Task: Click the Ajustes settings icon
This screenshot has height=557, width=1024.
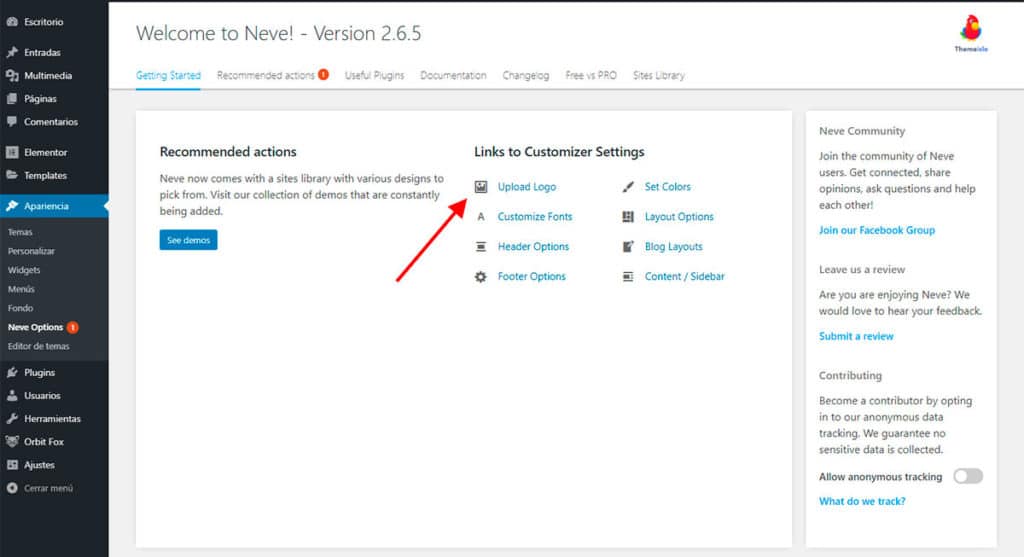Action: [12, 465]
